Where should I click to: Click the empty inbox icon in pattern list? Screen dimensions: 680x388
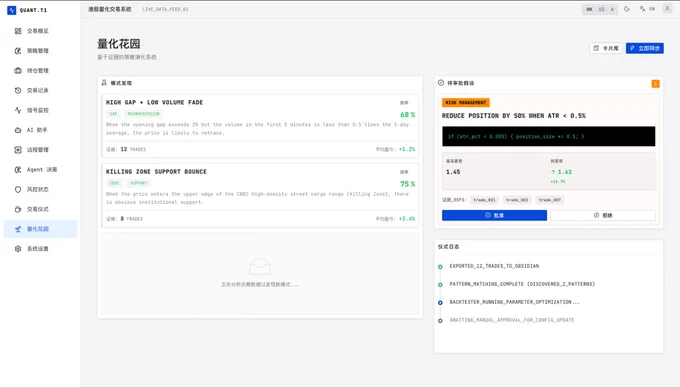point(260,266)
